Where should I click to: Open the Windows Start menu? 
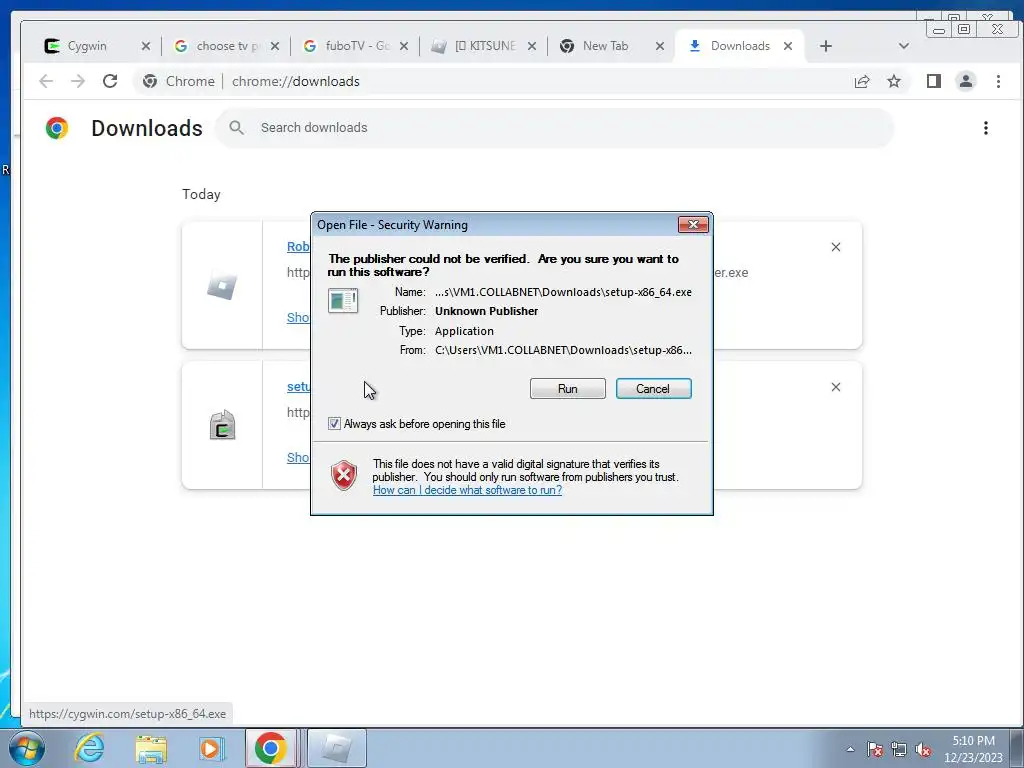[26, 748]
